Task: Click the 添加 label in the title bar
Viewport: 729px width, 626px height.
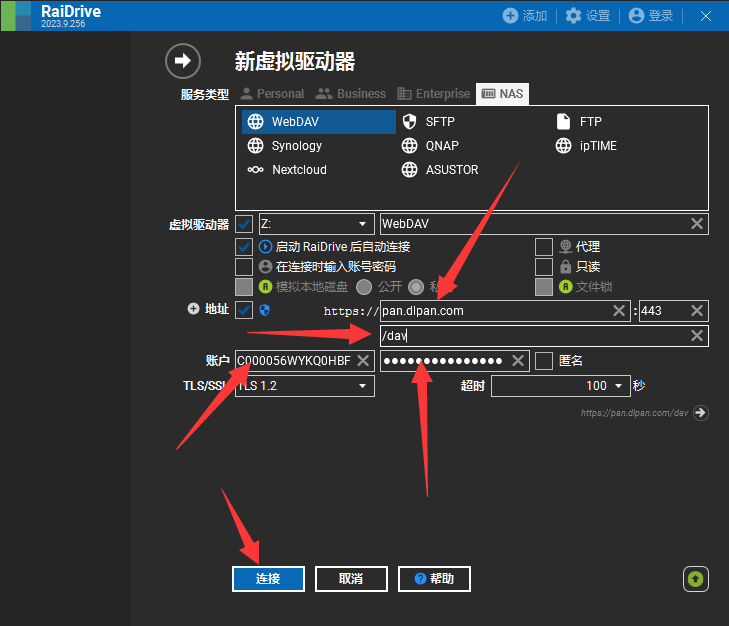Action: pos(535,16)
